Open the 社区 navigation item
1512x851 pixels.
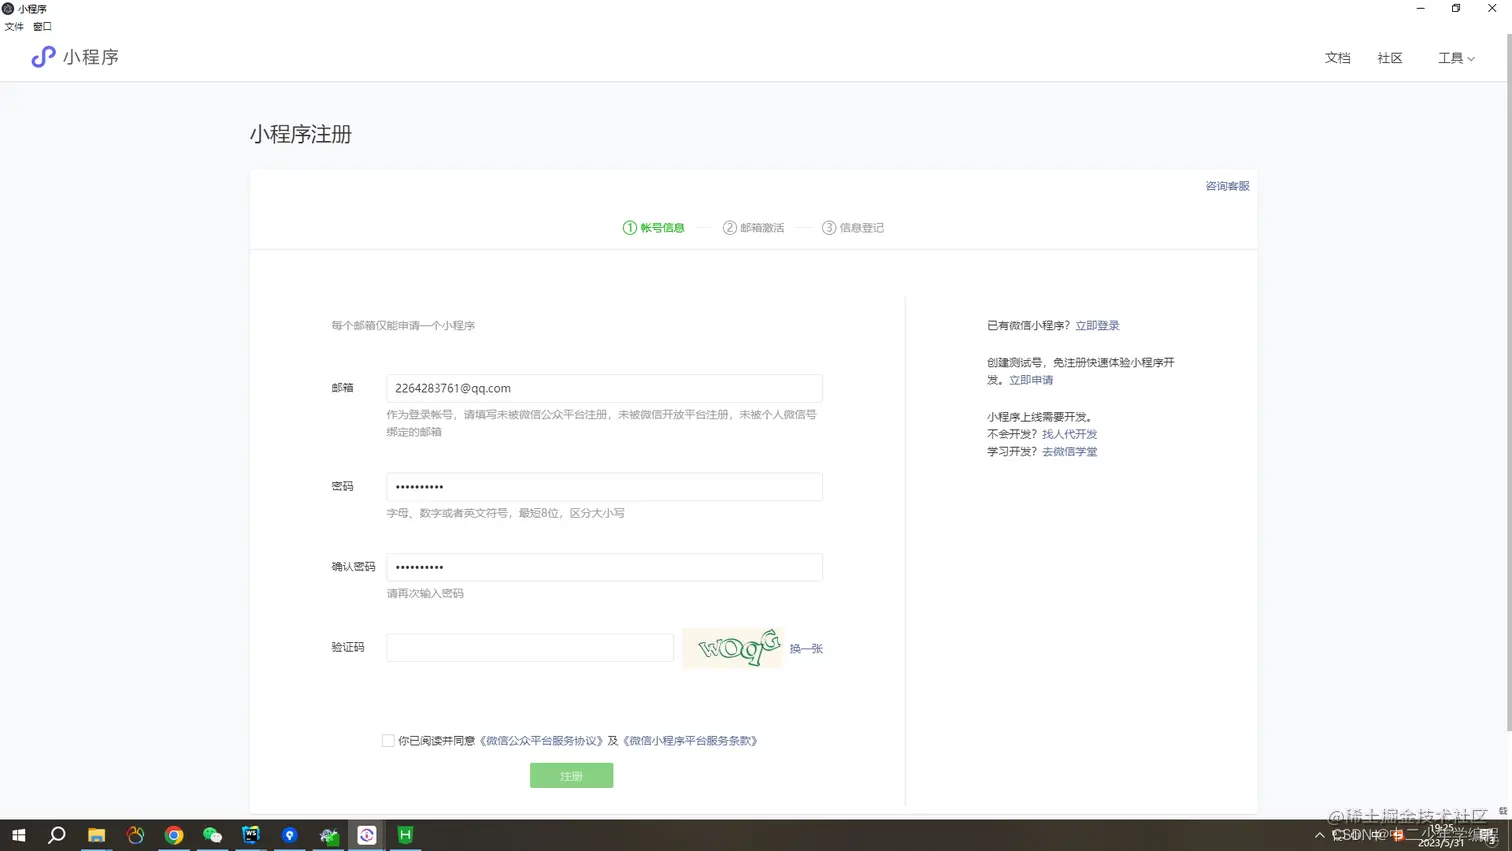[x=1390, y=58]
